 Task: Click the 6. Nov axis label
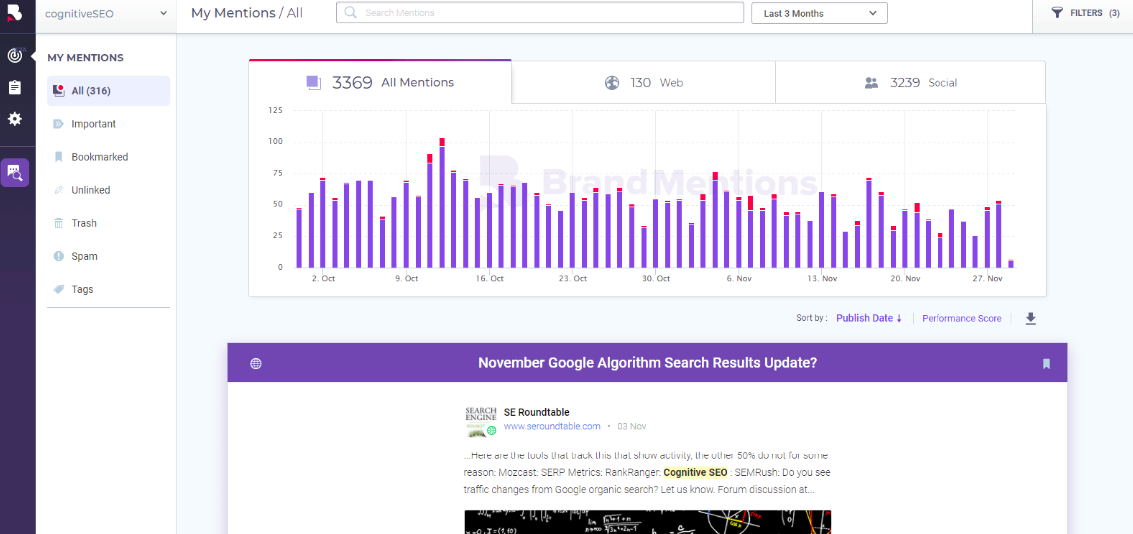(x=740, y=278)
